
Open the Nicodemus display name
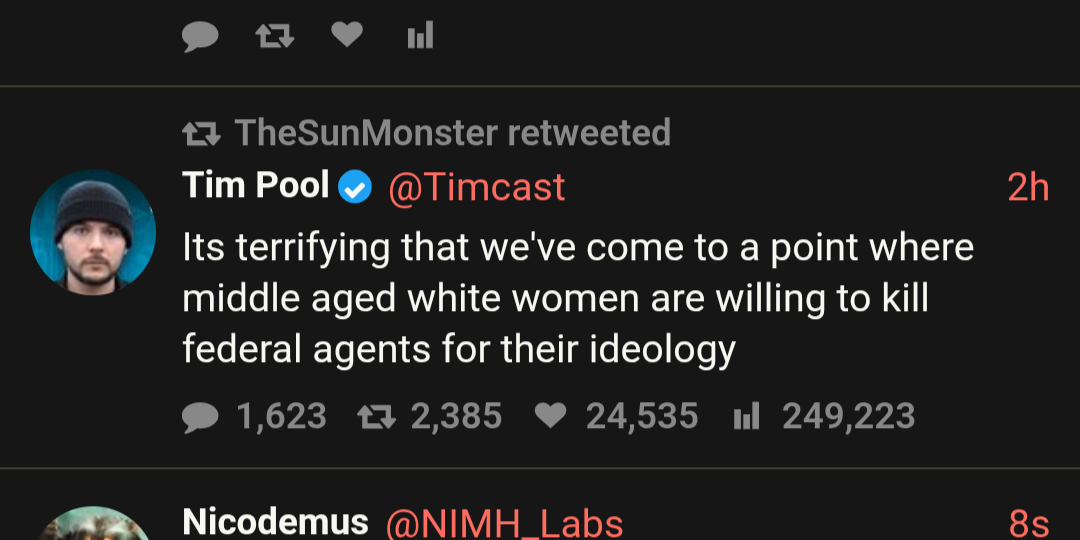tap(275, 522)
